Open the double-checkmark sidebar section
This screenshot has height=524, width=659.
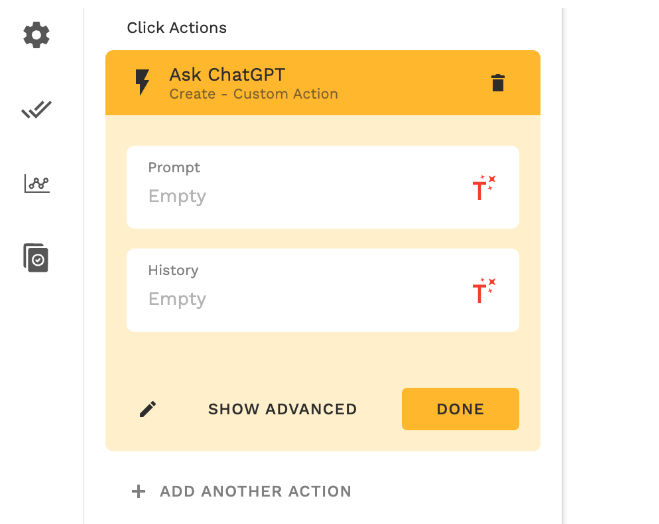(36, 110)
